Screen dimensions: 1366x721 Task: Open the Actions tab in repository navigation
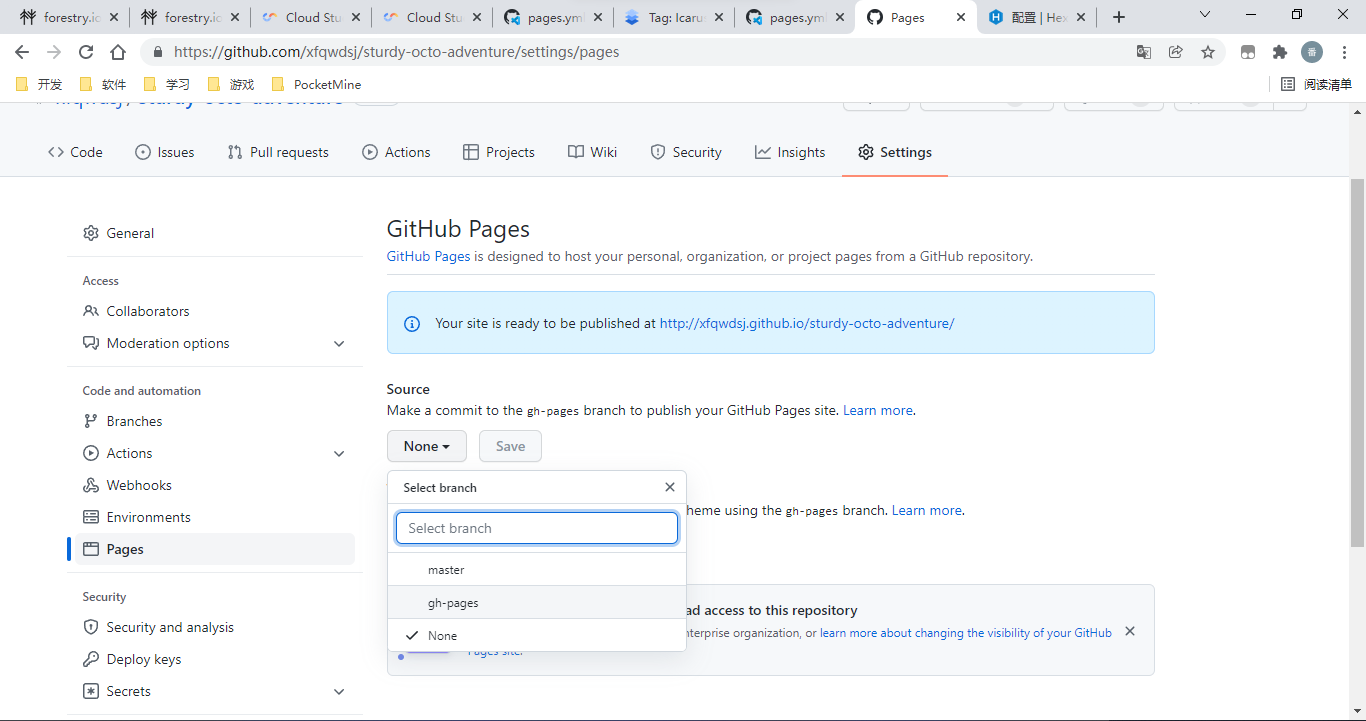[396, 152]
